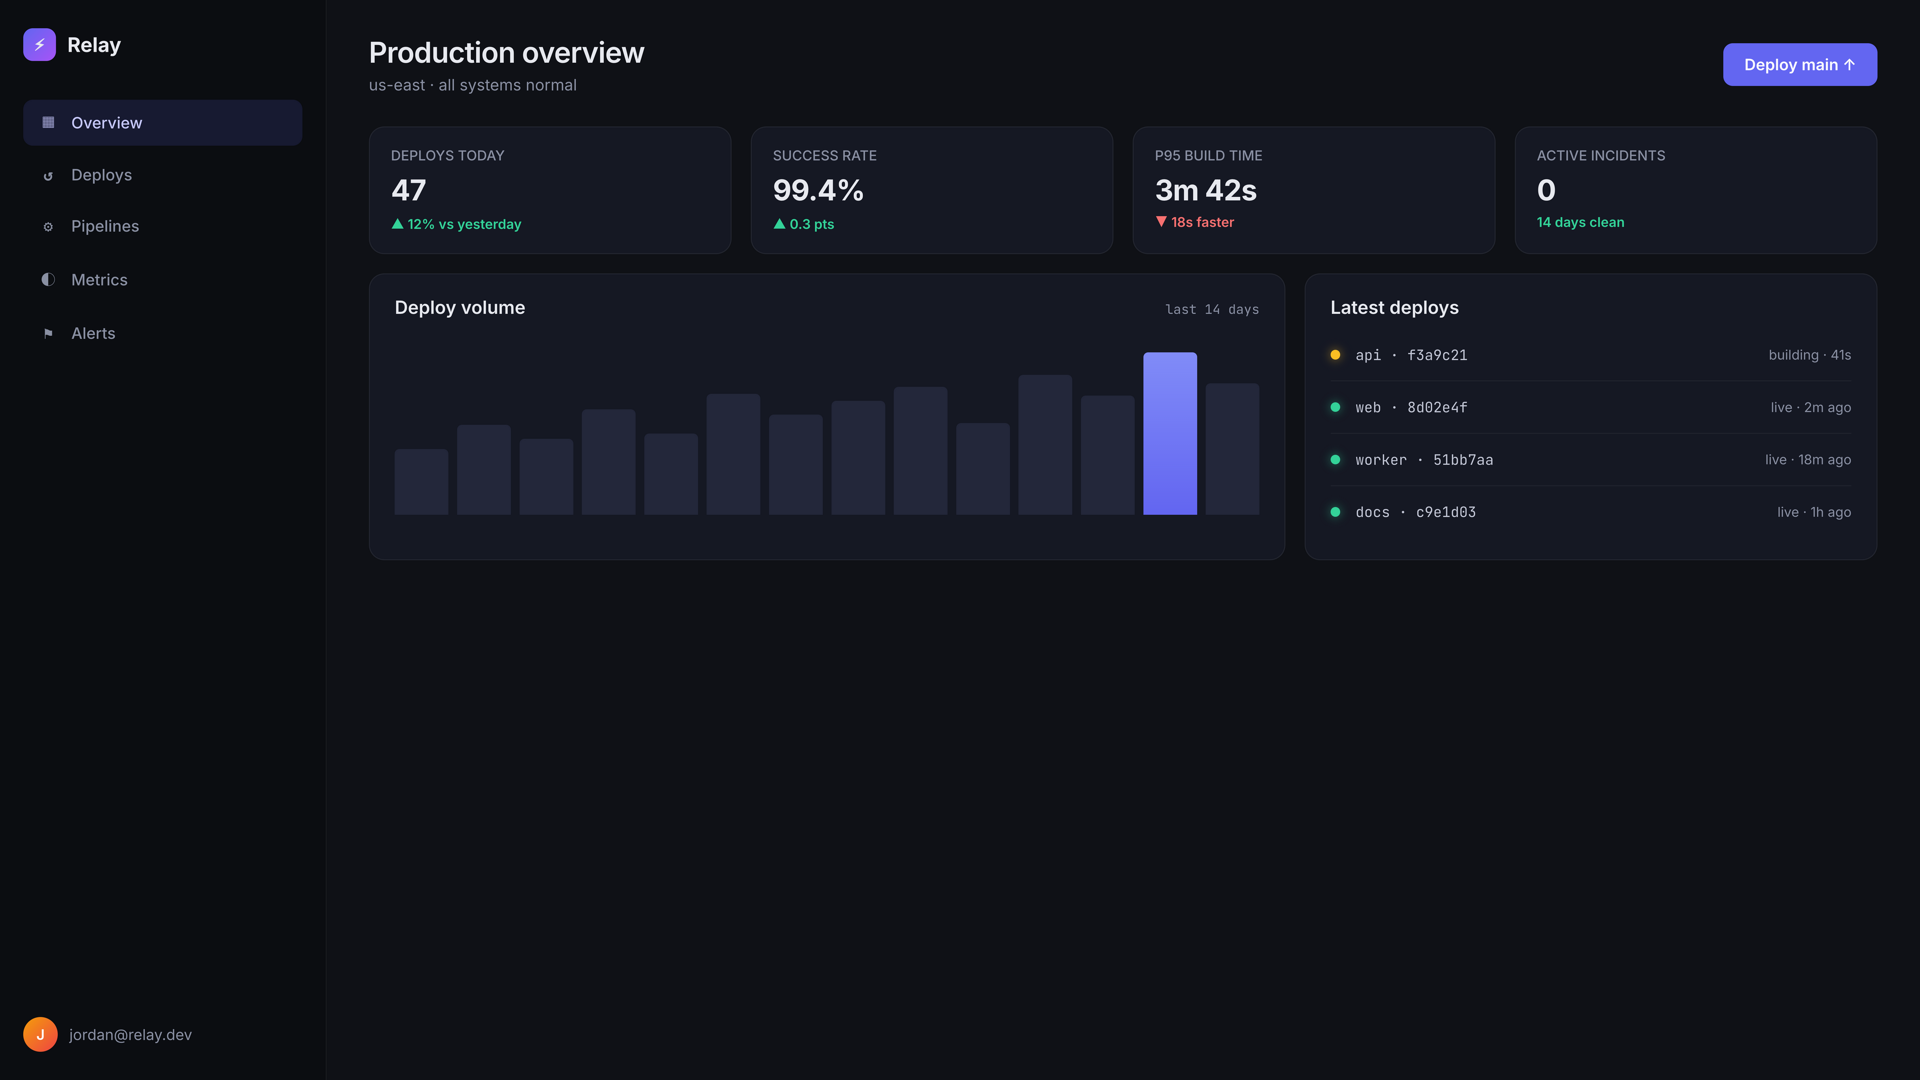1920x1080 pixels.
Task: Open the docs · c9e1d03 deploy row
Action: click(1590, 512)
